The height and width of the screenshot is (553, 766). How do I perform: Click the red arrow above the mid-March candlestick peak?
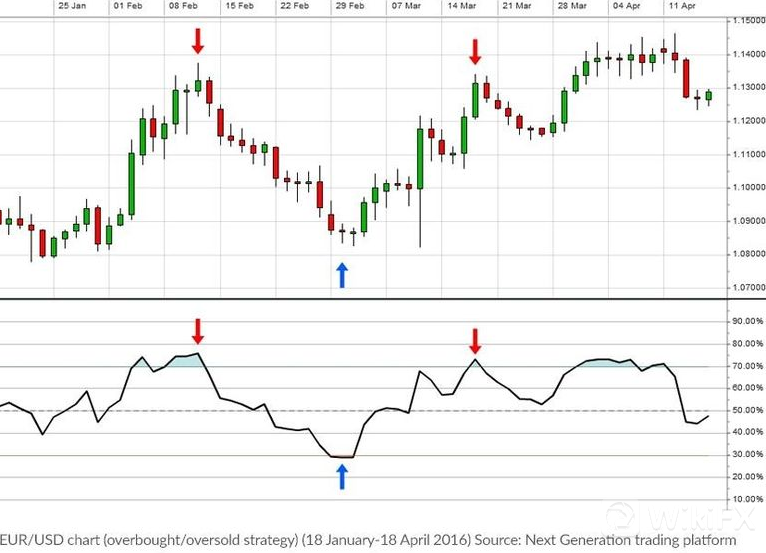click(475, 52)
